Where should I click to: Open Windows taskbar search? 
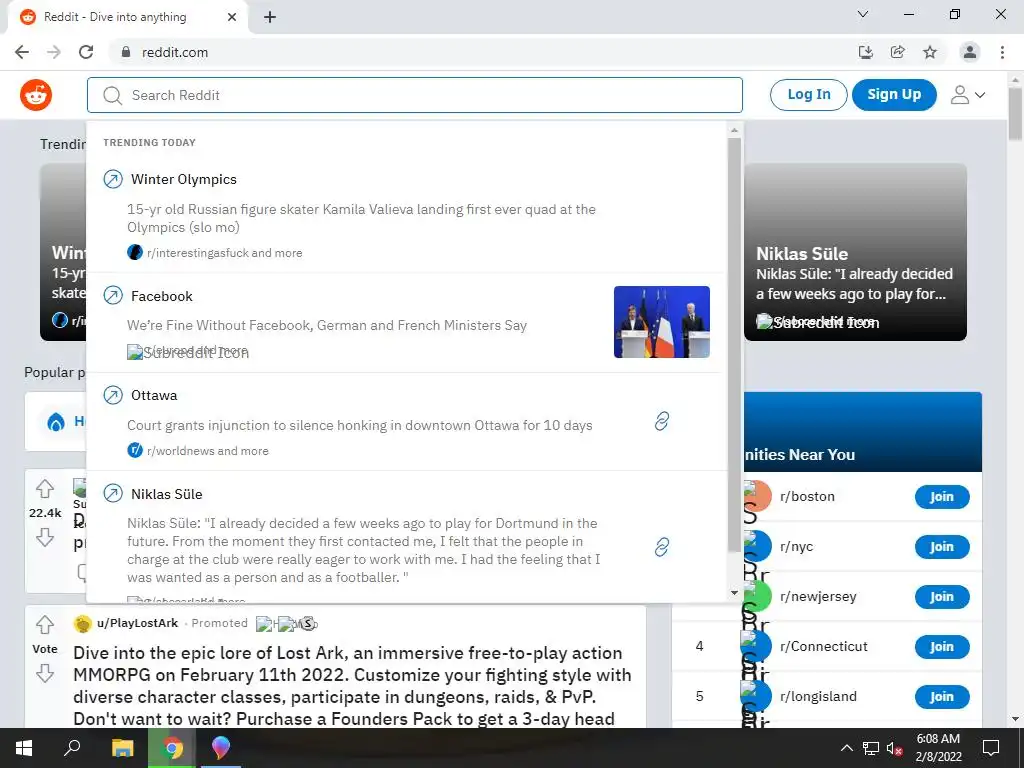[72, 748]
